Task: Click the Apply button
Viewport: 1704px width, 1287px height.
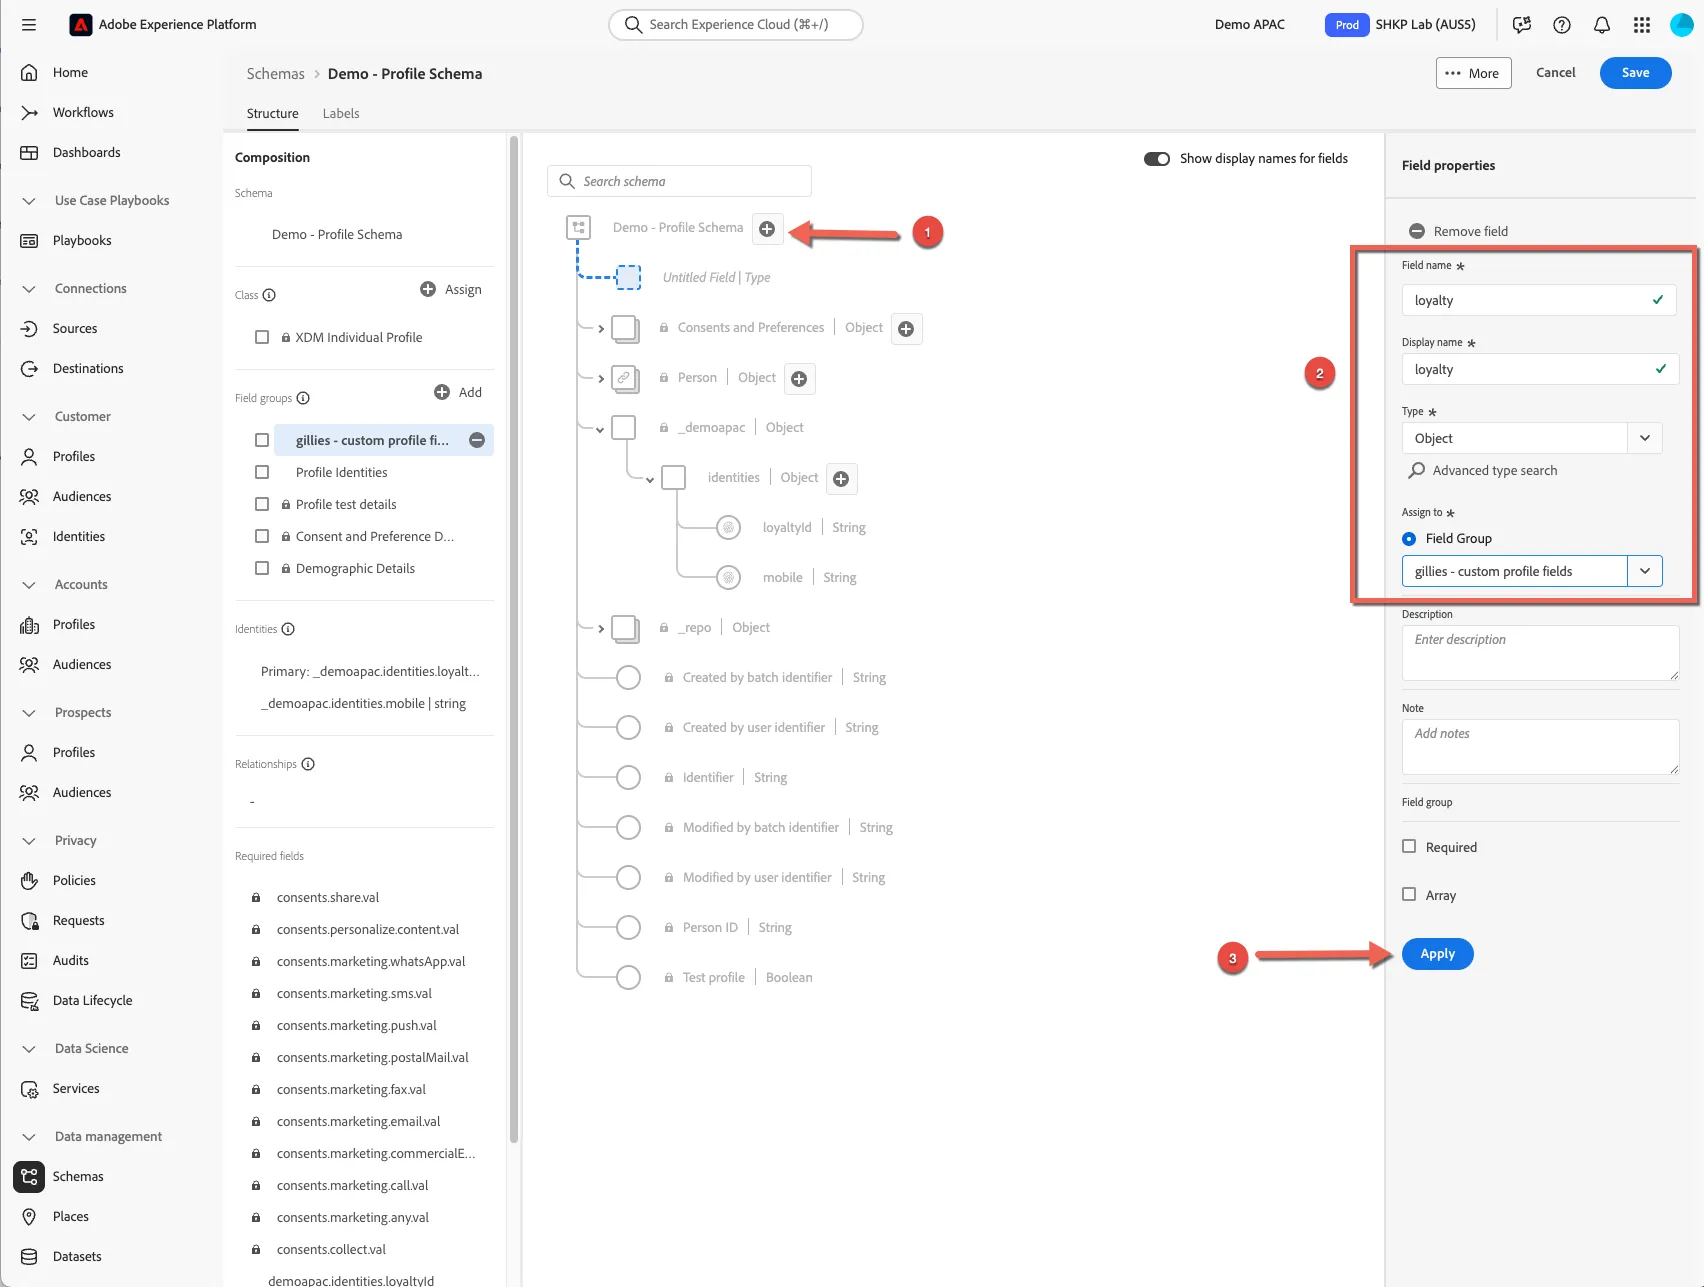Action: coord(1437,954)
